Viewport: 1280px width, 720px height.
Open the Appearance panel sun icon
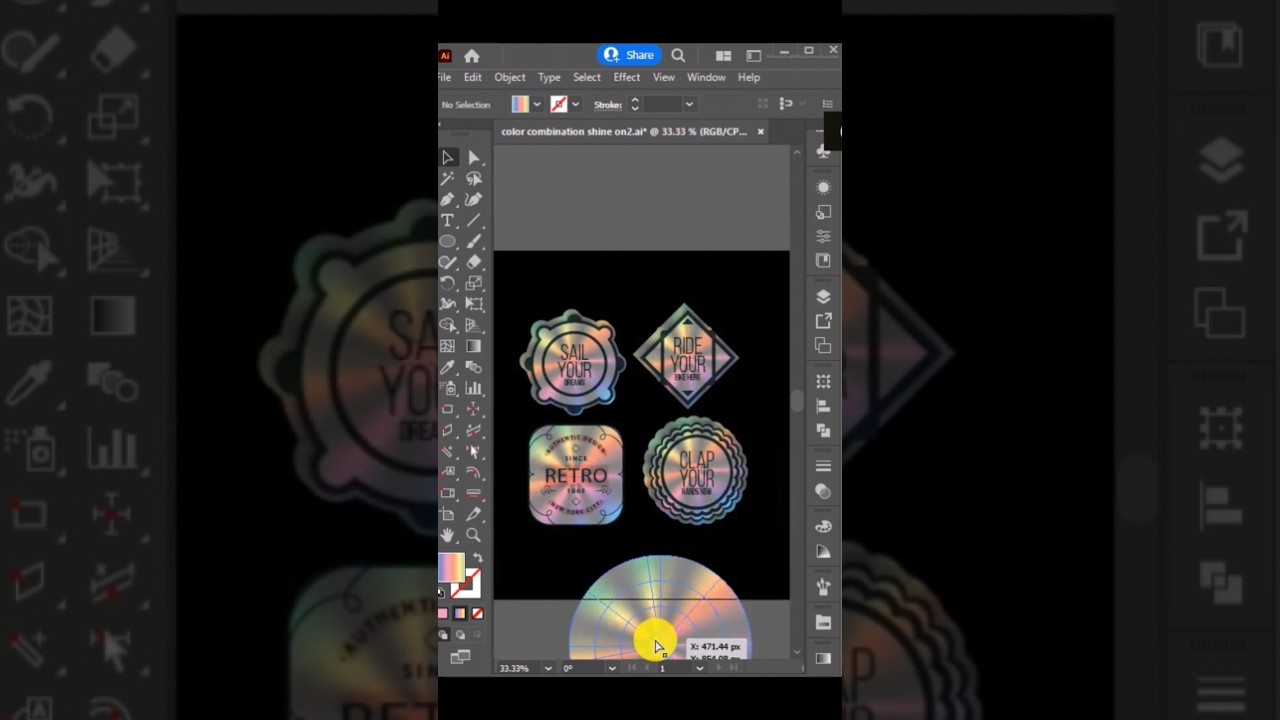coord(823,187)
